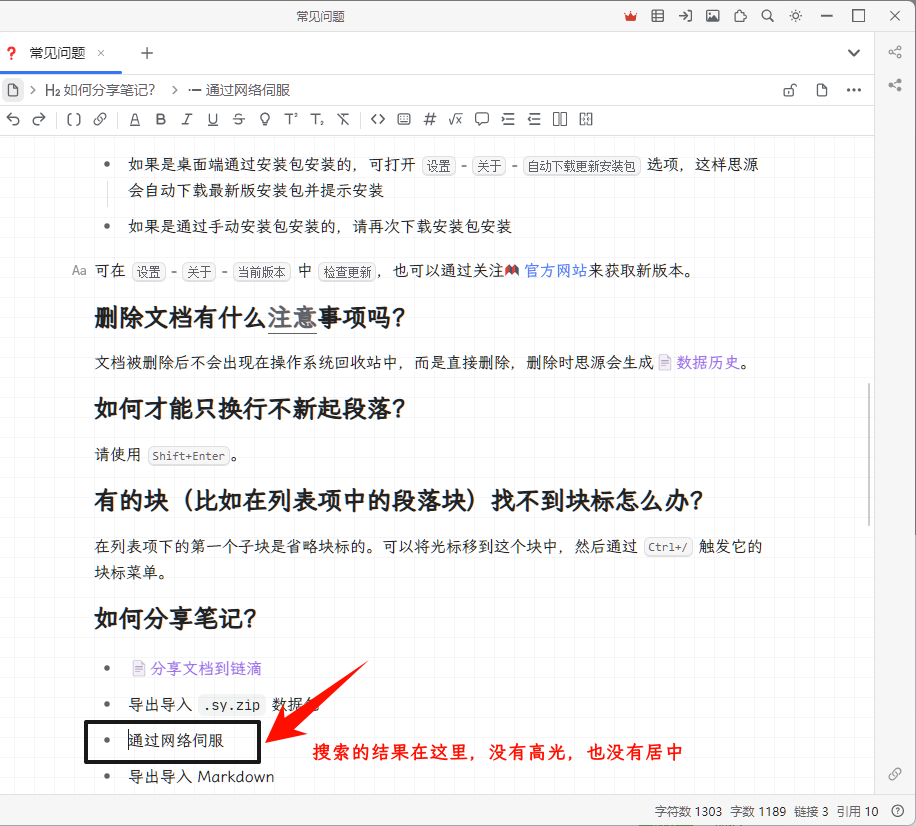Click the Ctrl+/ key label
The image size is (916, 826).
coord(668,547)
